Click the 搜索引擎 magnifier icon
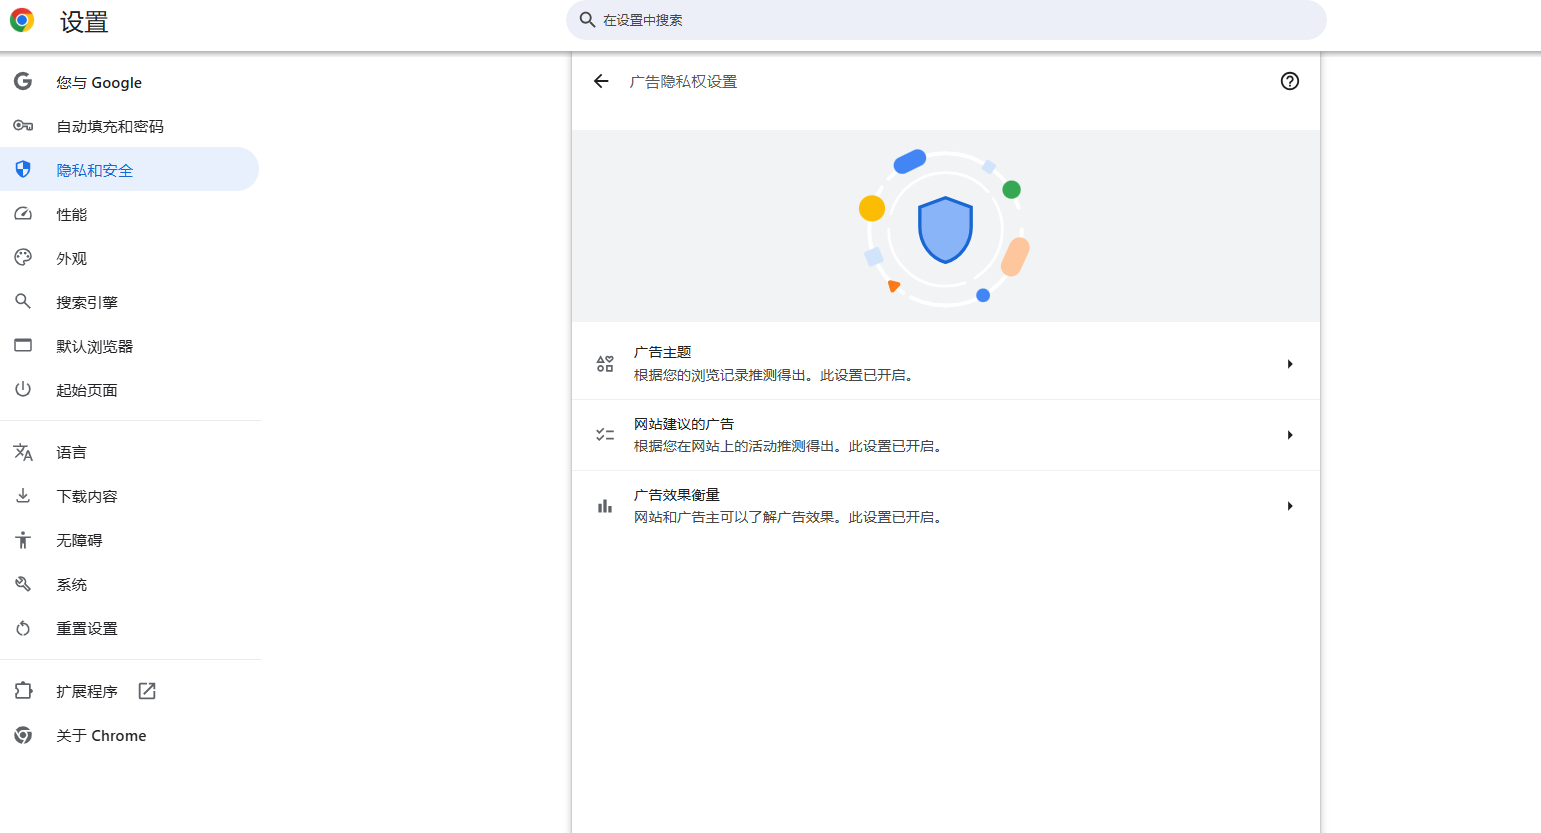Screen dimensions: 1541x833 click(x=23, y=301)
